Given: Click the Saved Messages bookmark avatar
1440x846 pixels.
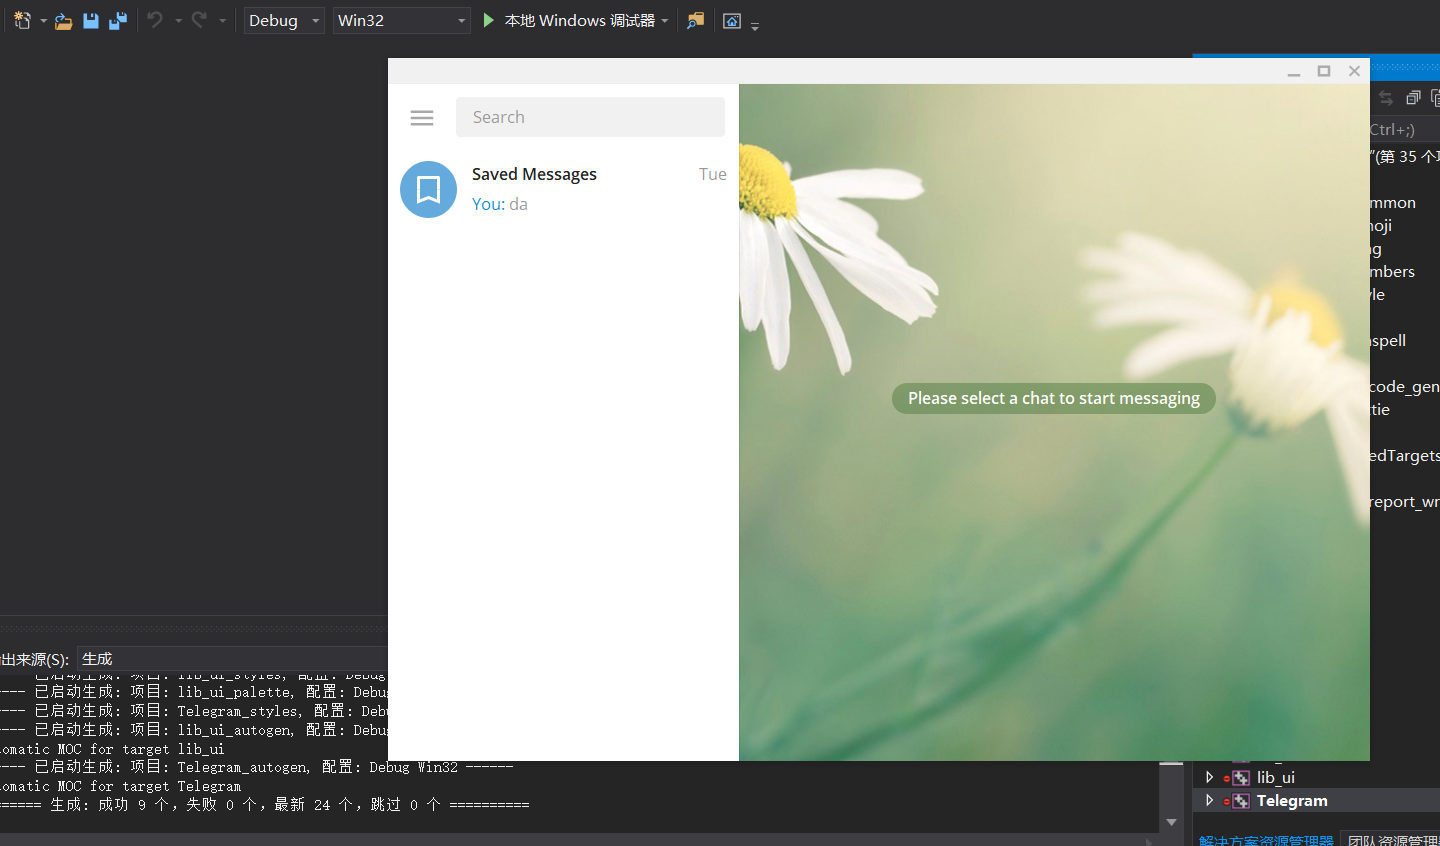Looking at the screenshot, I should pos(428,189).
